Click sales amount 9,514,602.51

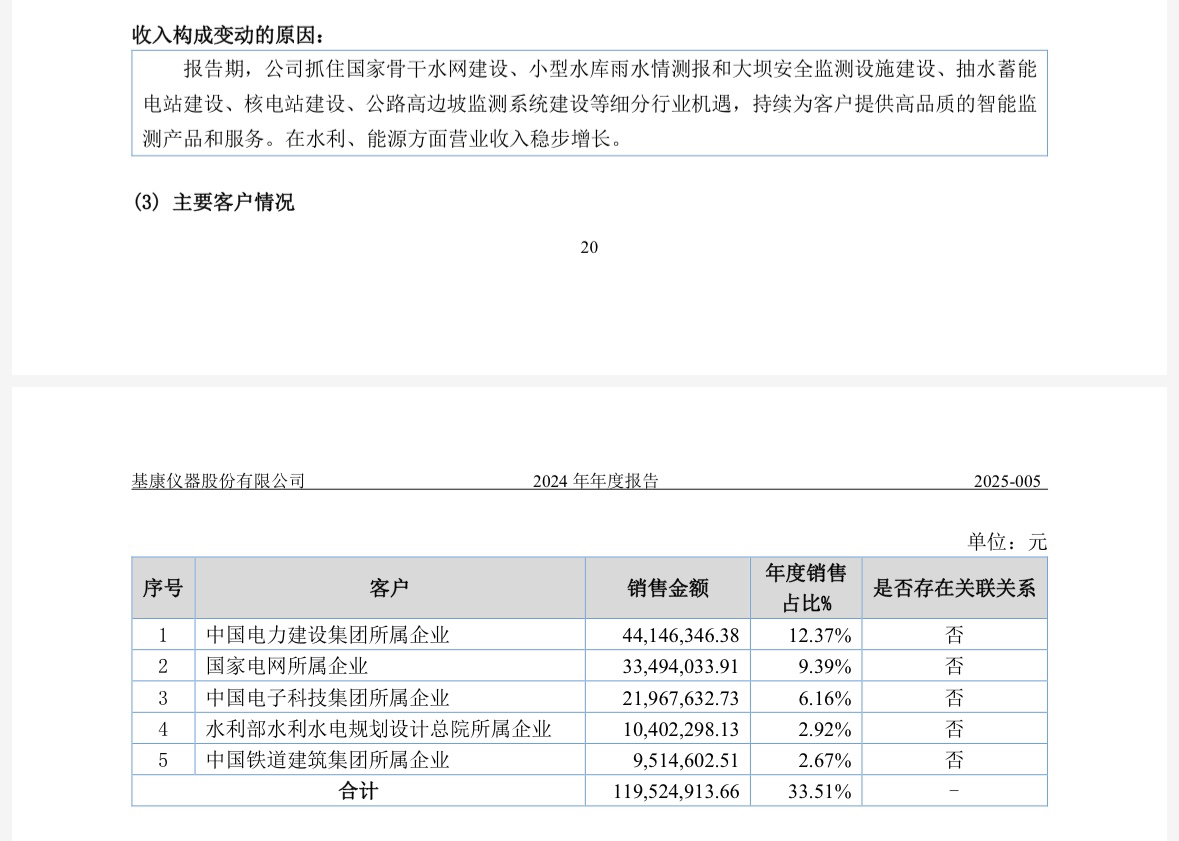[686, 761]
